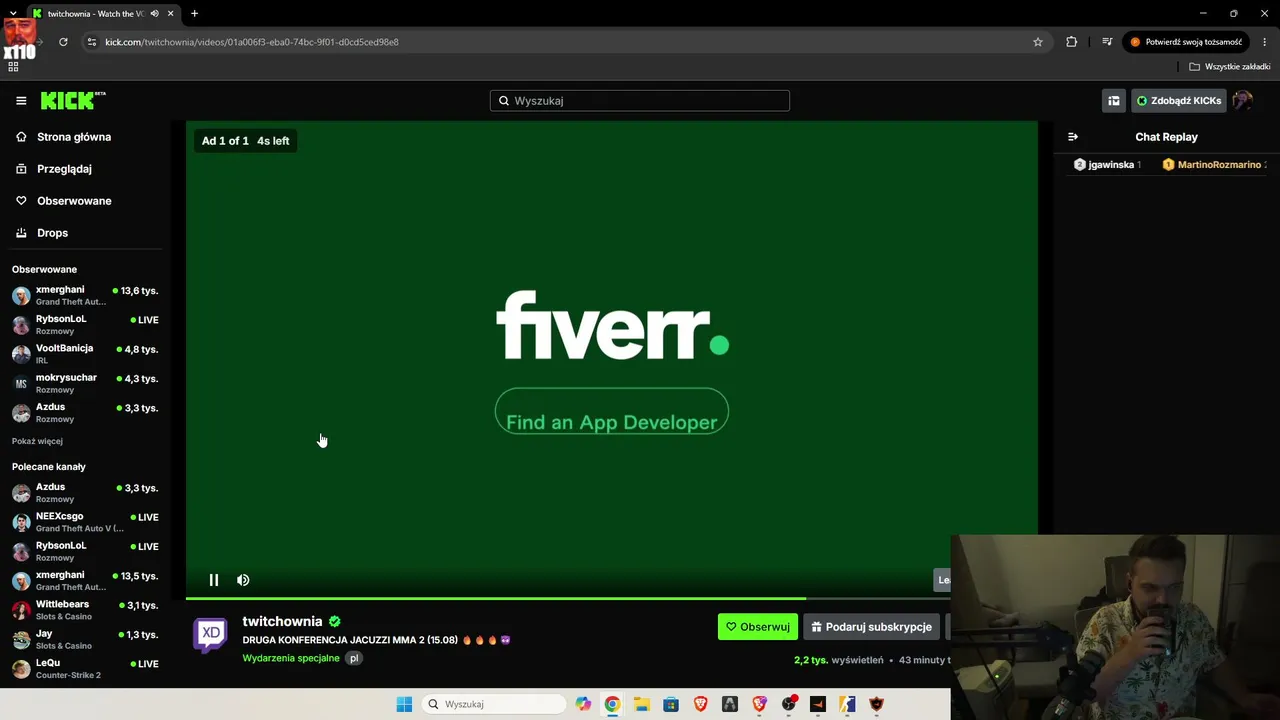This screenshot has width=1280, height=720.
Task: Open xmerghani in the Obserwowane list
Action: point(85,296)
